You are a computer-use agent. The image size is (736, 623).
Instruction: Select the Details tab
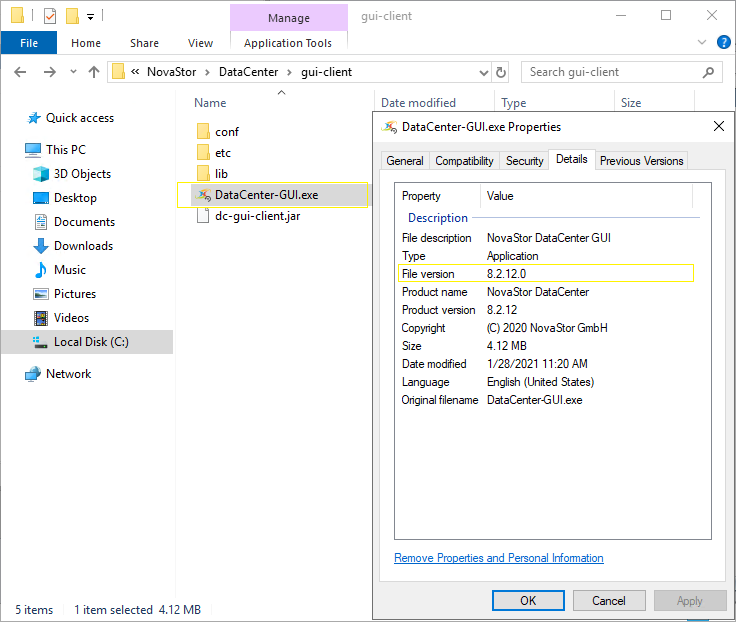tap(572, 159)
